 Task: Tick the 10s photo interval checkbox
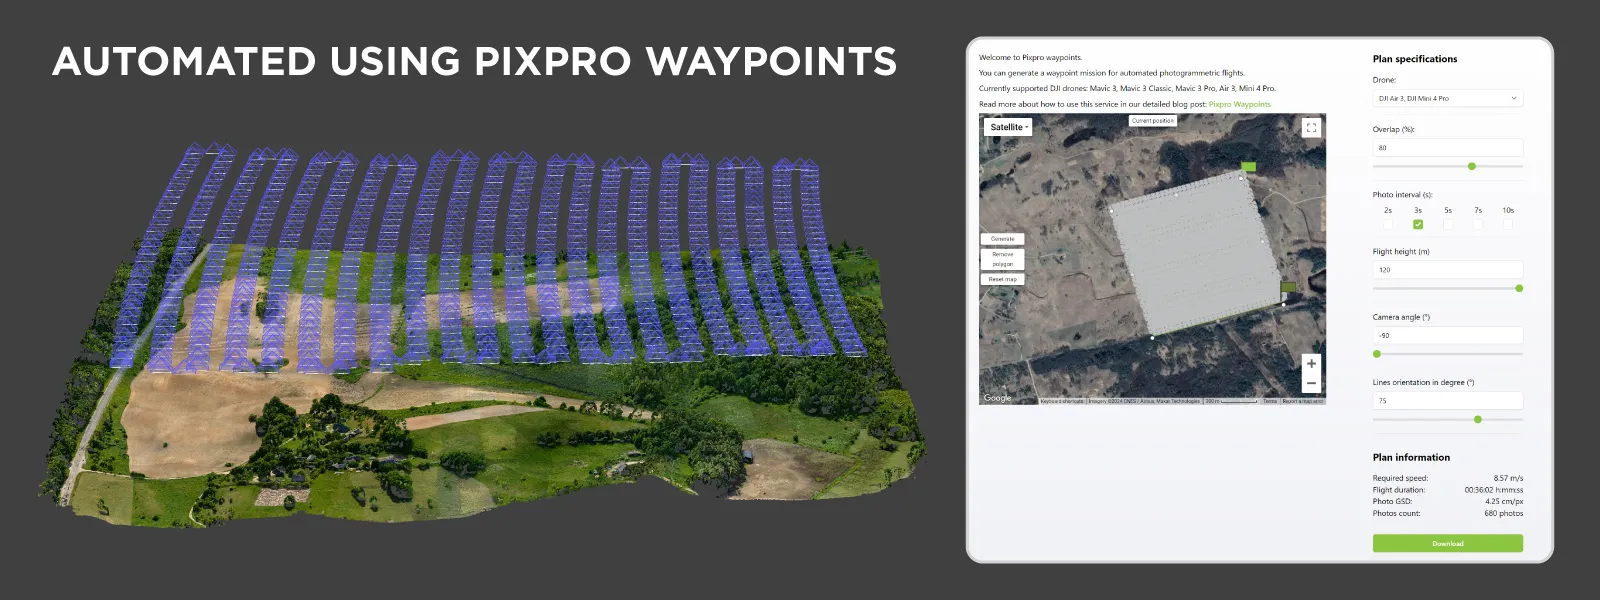pos(1508,224)
